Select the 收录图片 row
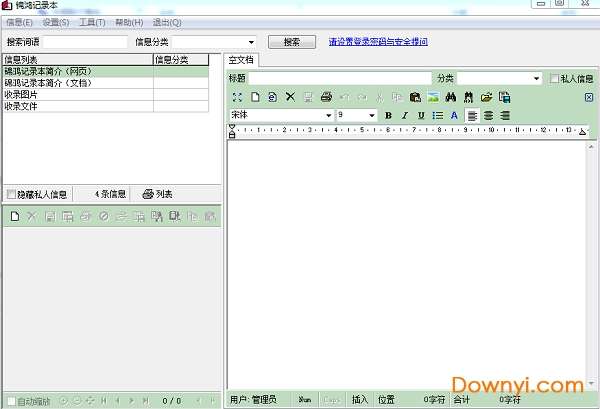 (106, 95)
